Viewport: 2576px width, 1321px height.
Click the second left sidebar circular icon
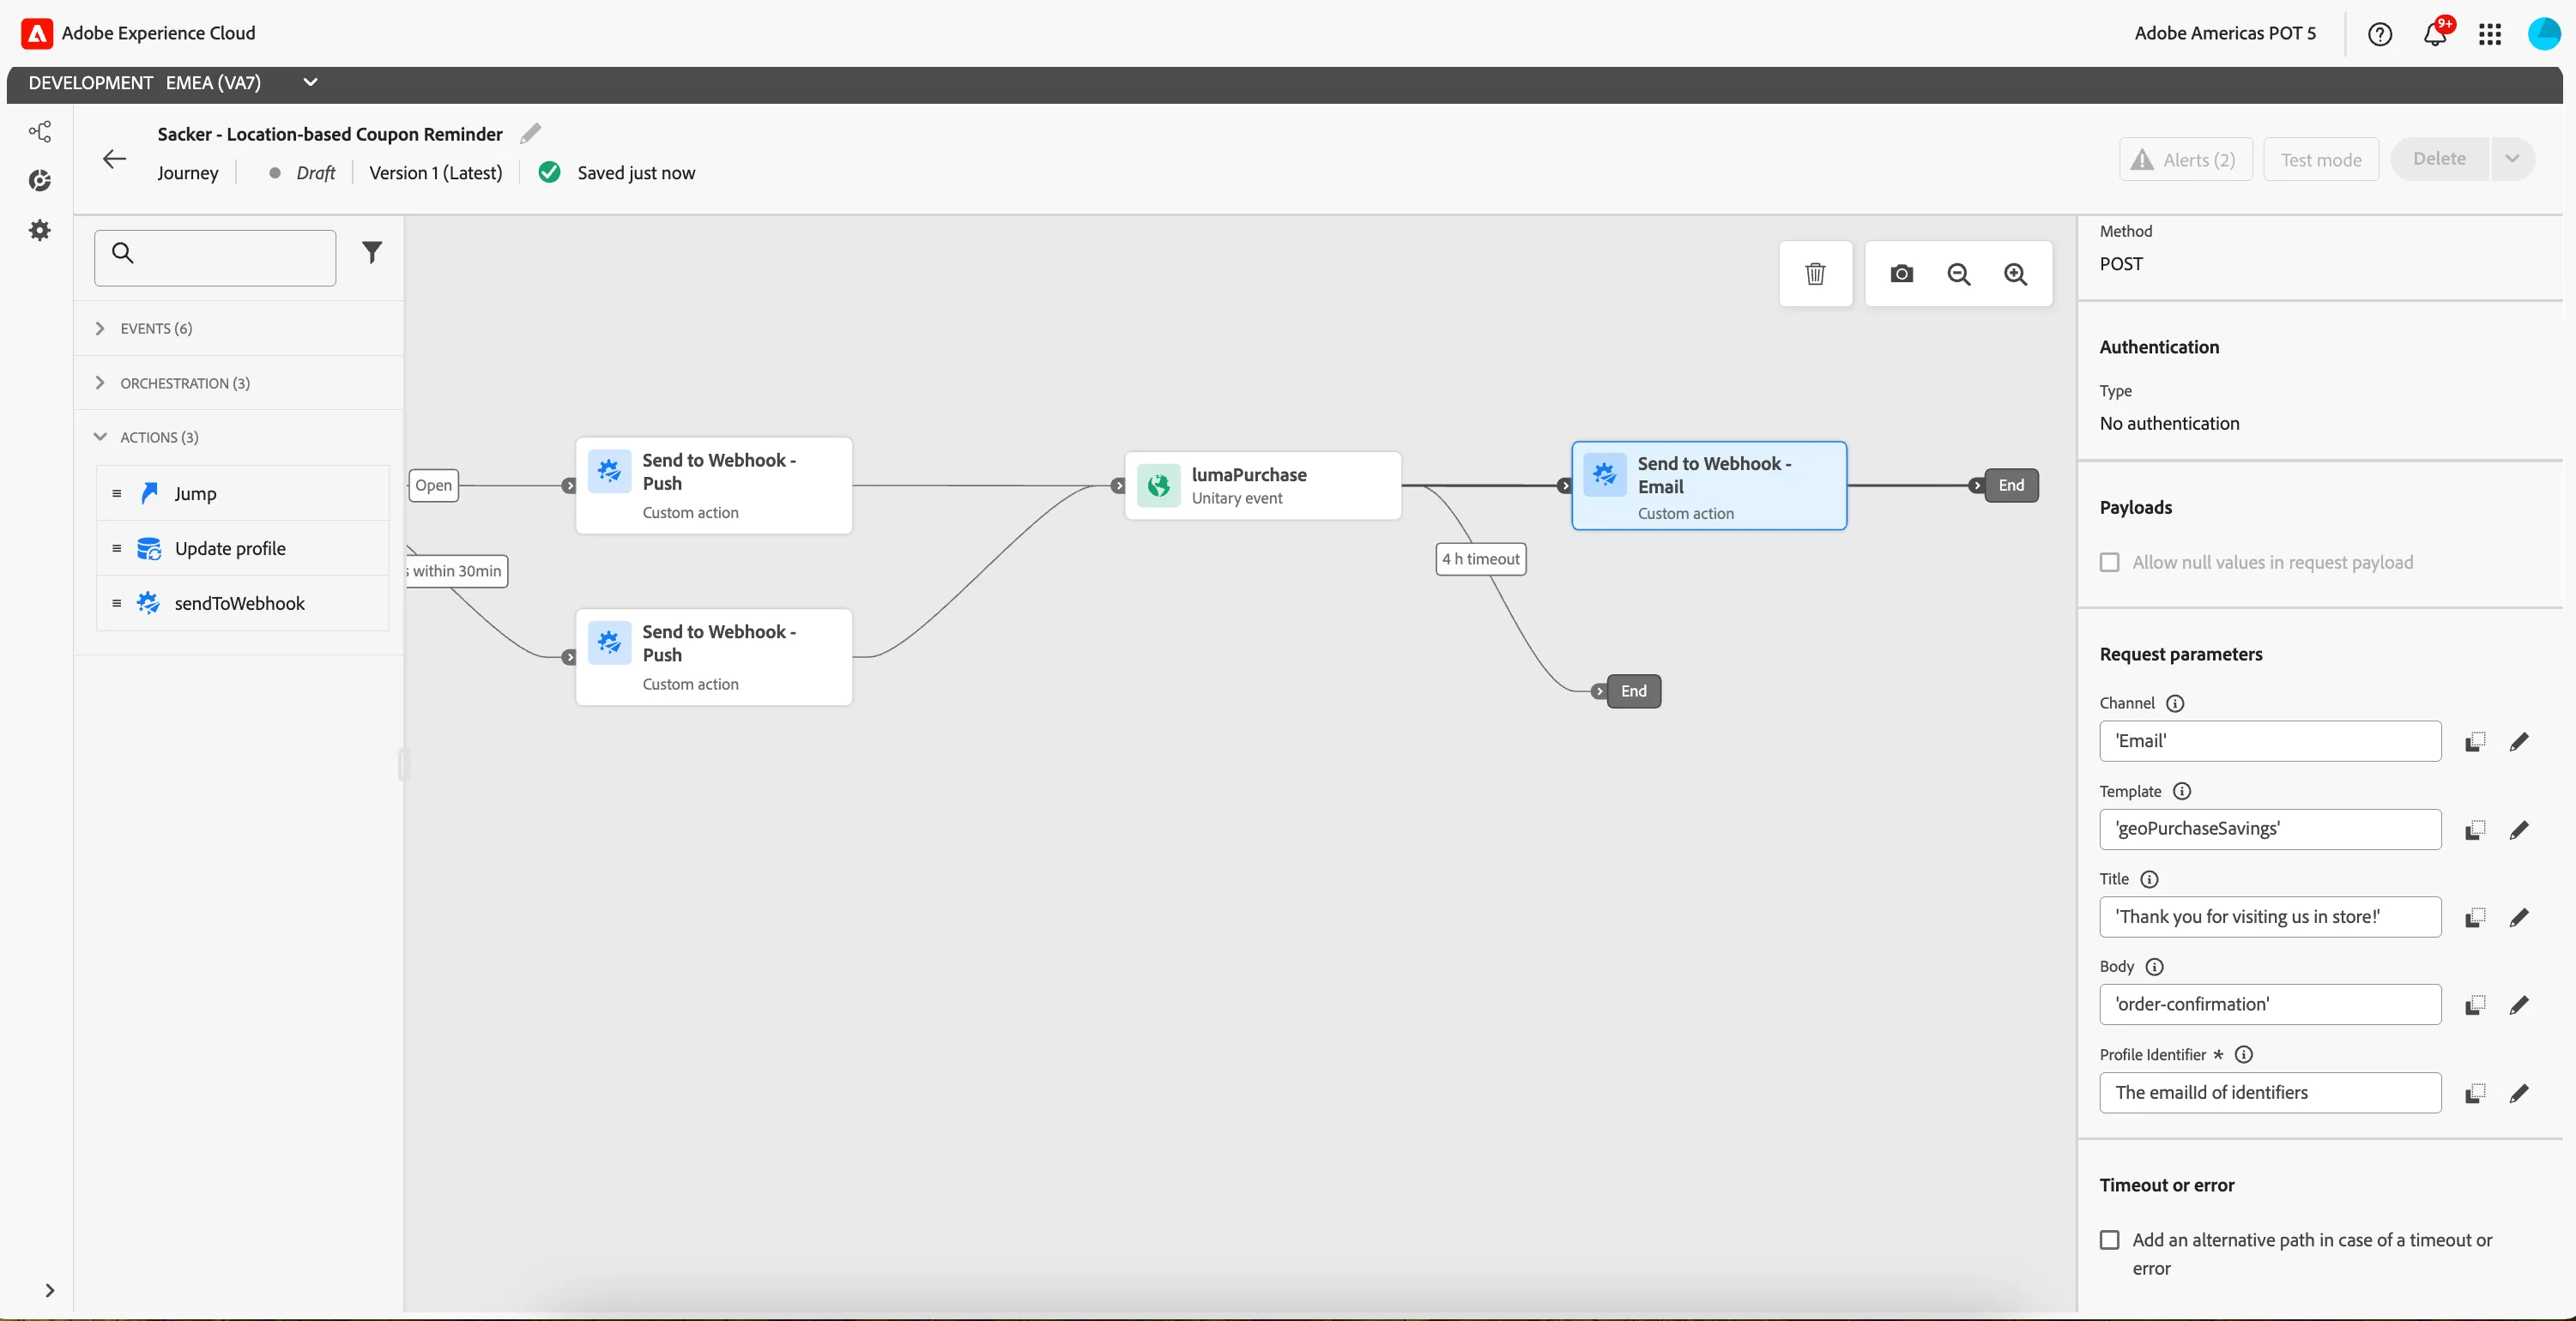[x=40, y=181]
